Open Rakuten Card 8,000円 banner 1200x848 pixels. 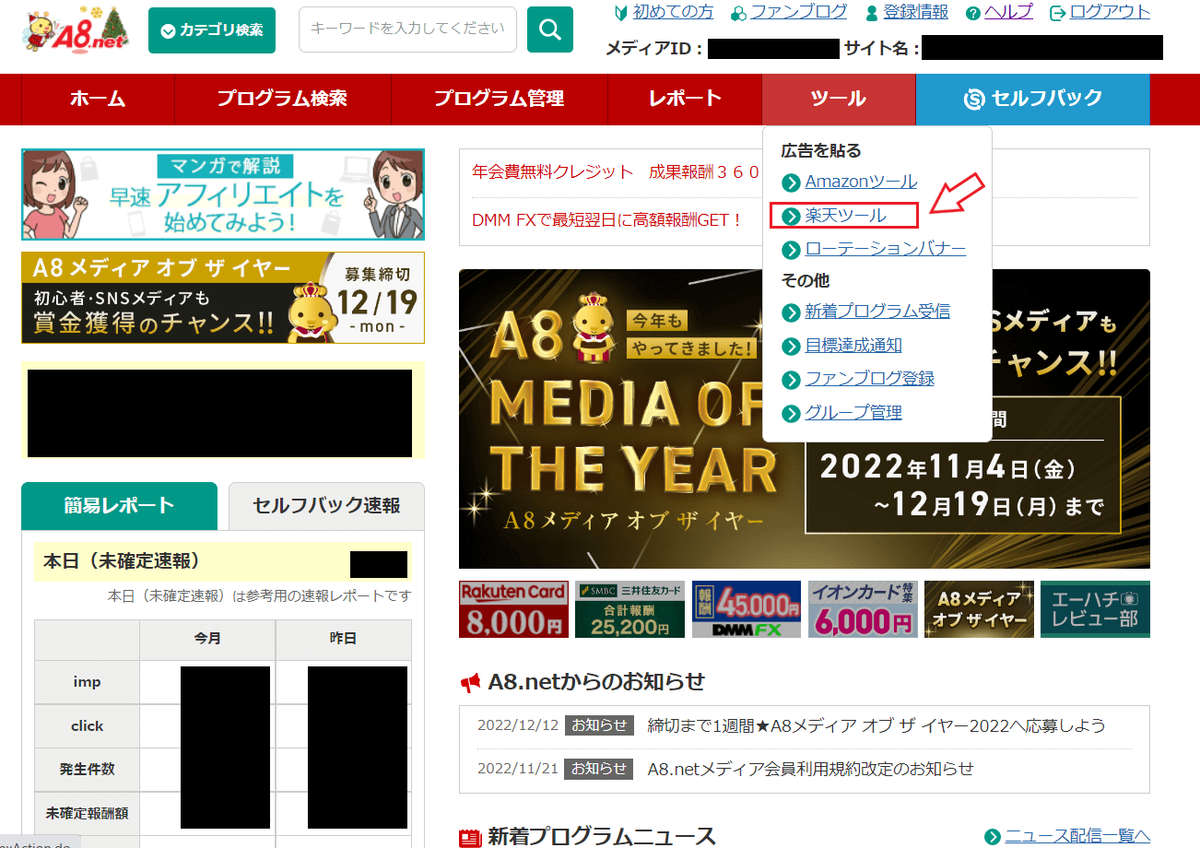coord(513,609)
